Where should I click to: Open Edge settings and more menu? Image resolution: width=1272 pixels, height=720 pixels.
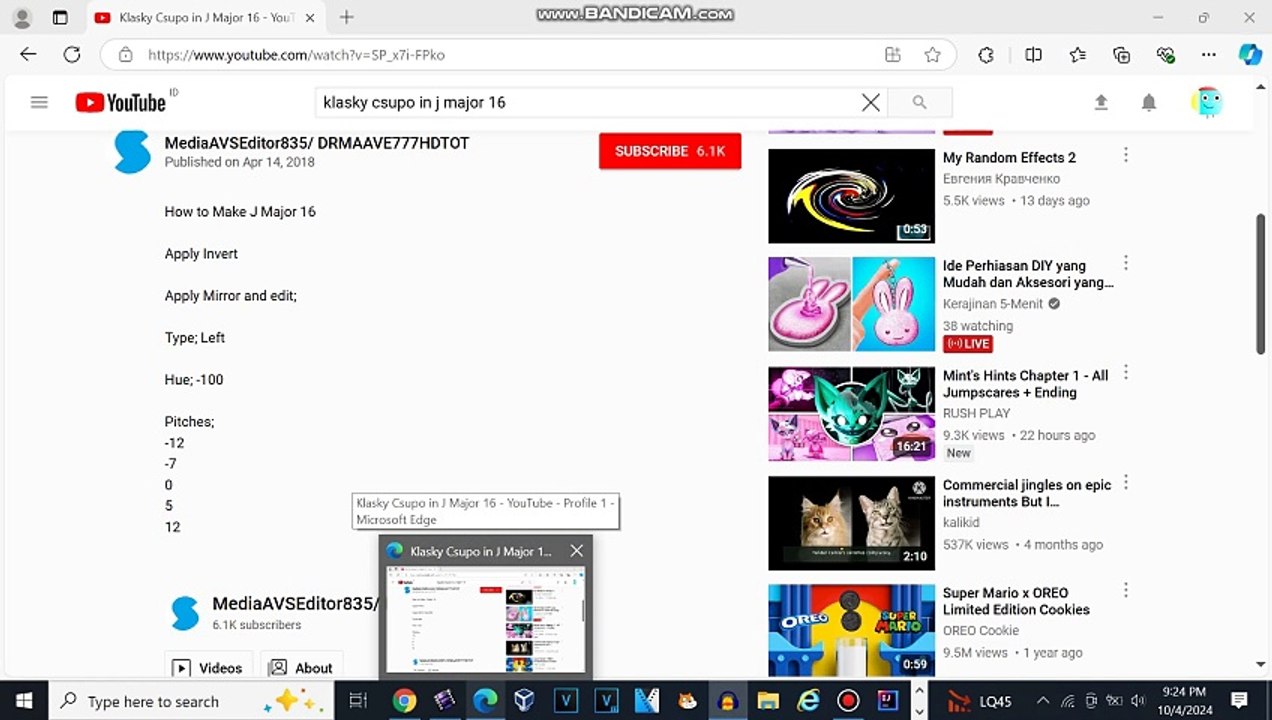1208,55
